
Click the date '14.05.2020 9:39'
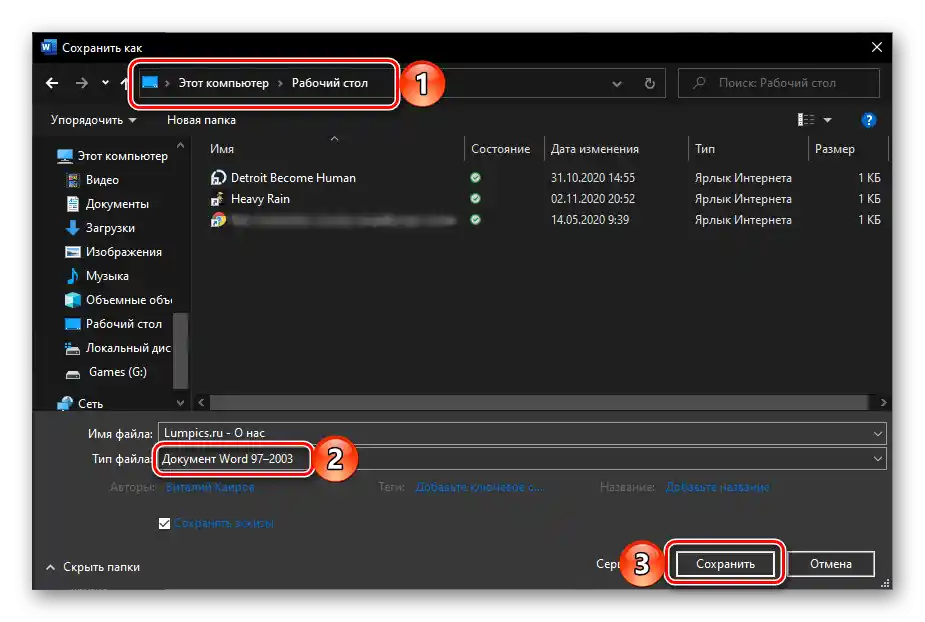(x=590, y=220)
